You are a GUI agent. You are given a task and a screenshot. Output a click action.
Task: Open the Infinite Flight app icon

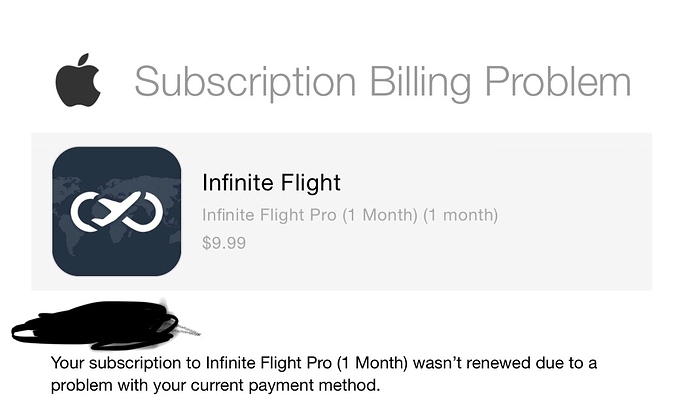[116, 211]
